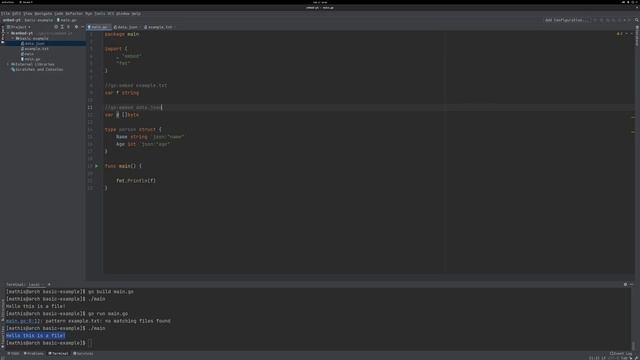The image size is (640, 360).
Task: Select main.go in project tree
Action: point(32,59)
